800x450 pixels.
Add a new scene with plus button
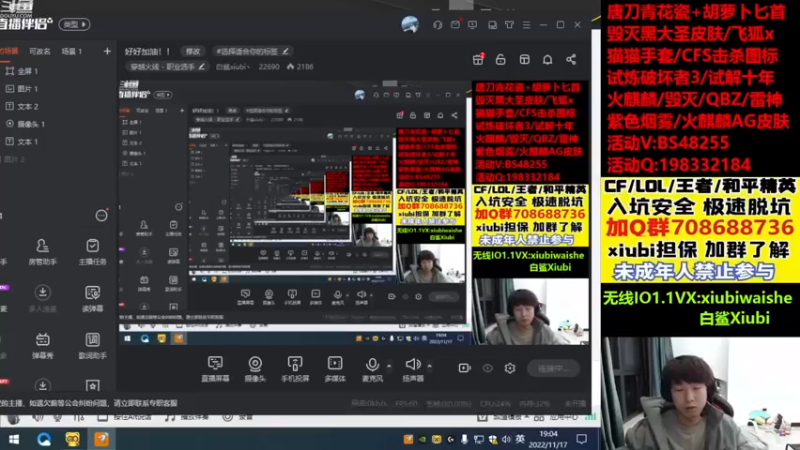pyautogui.click(x=107, y=51)
